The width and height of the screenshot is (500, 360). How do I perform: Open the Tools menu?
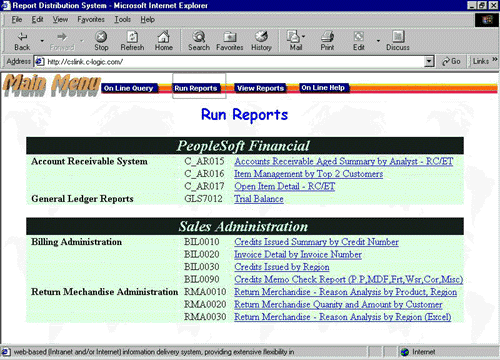click(x=122, y=20)
